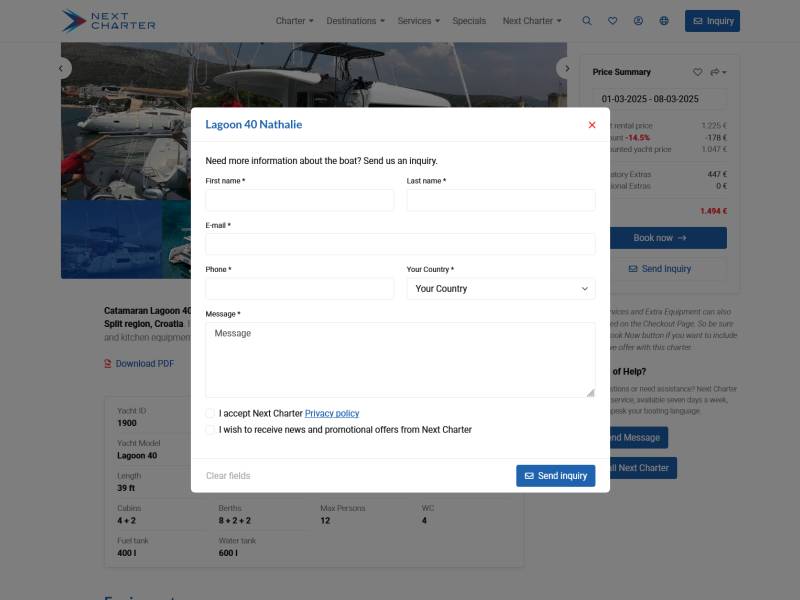
Task: Click the Phone input field
Action: [x=299, y=289]
